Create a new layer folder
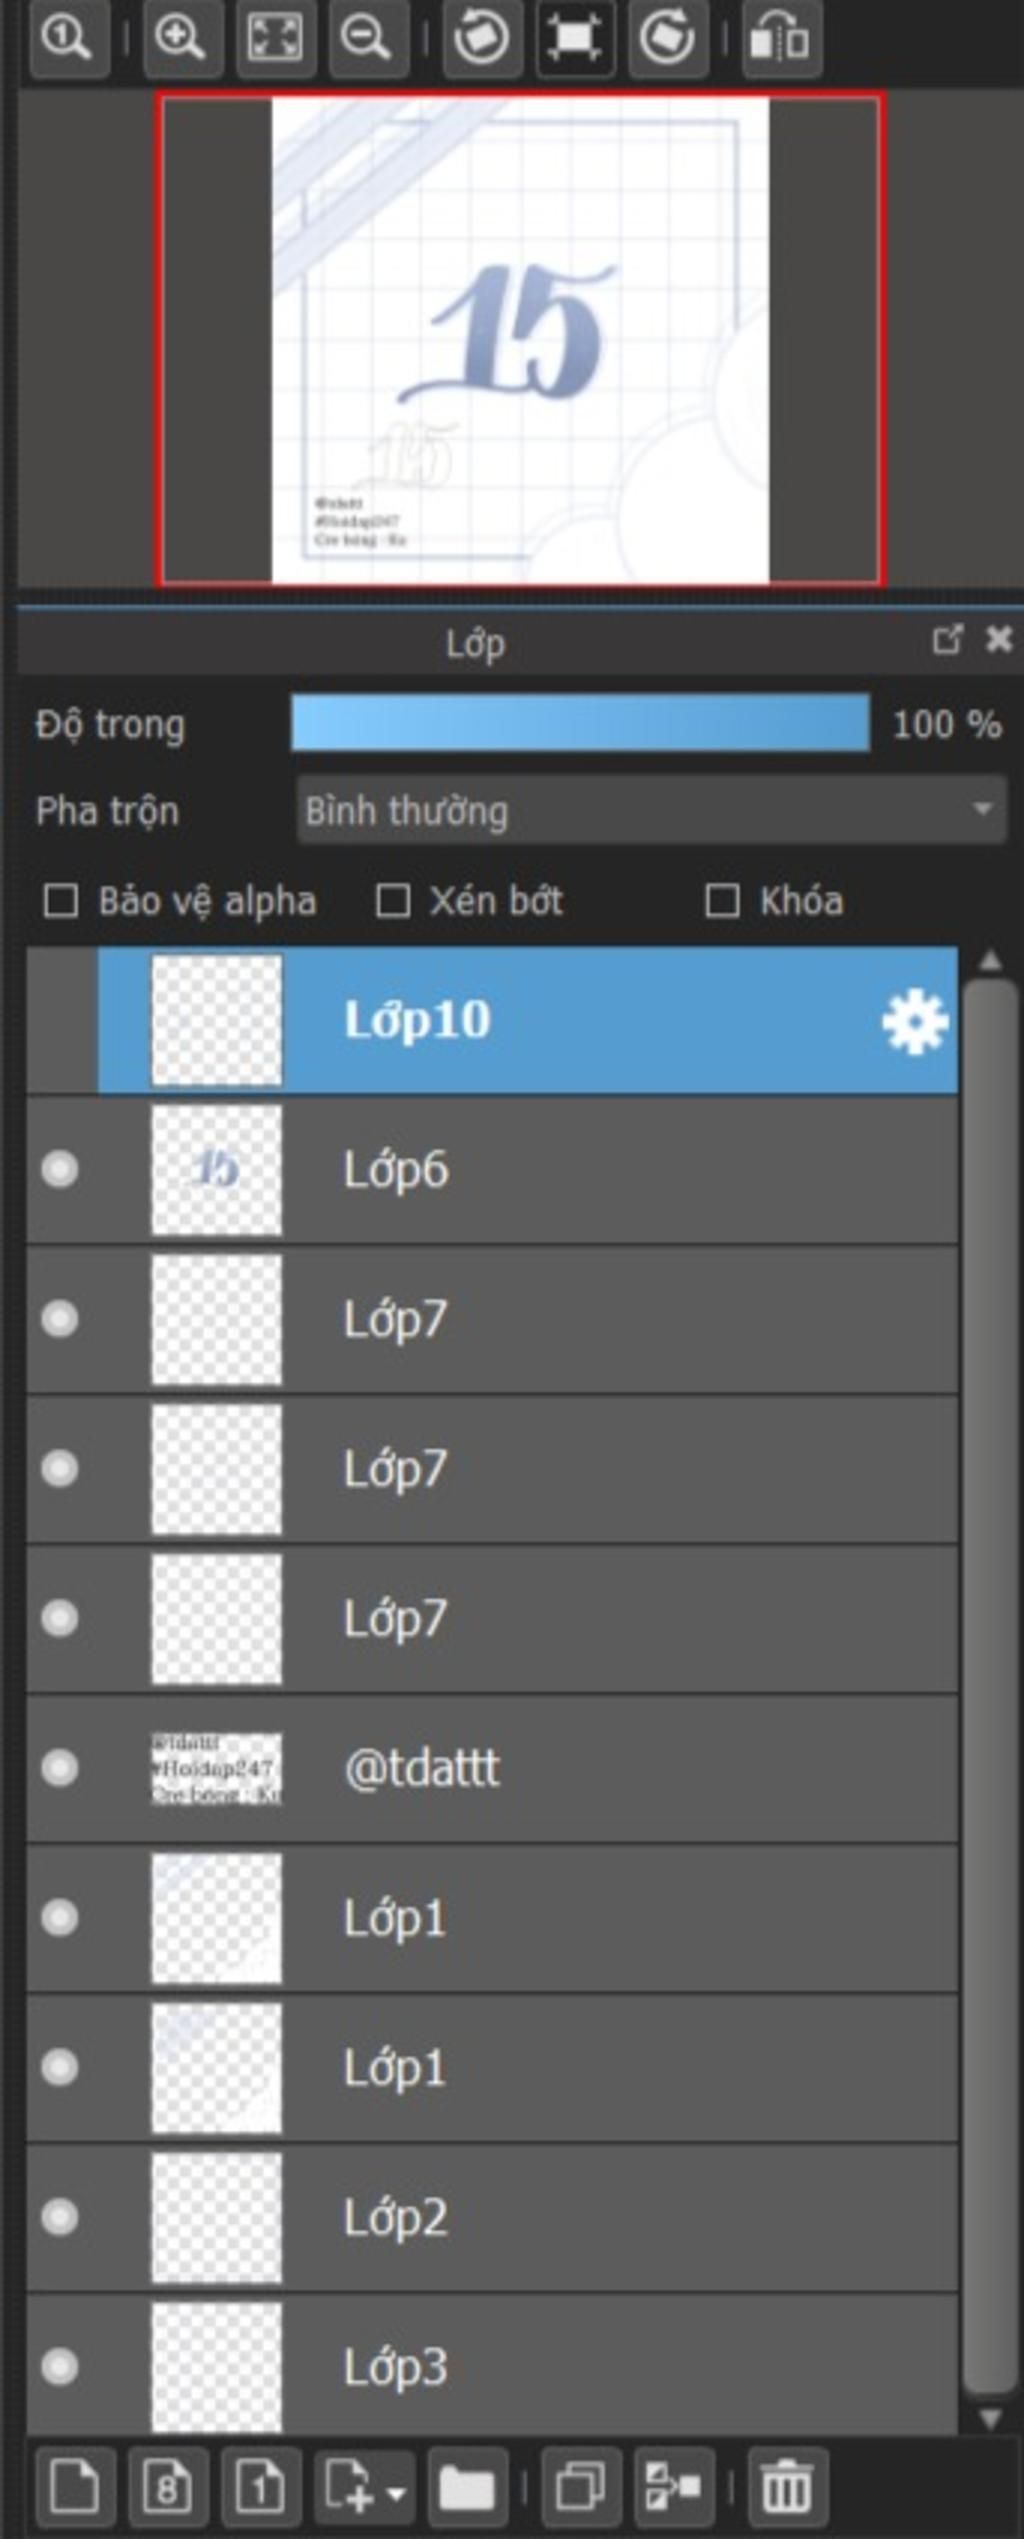This screenshot has width=1024, height=2539. 467,2486
